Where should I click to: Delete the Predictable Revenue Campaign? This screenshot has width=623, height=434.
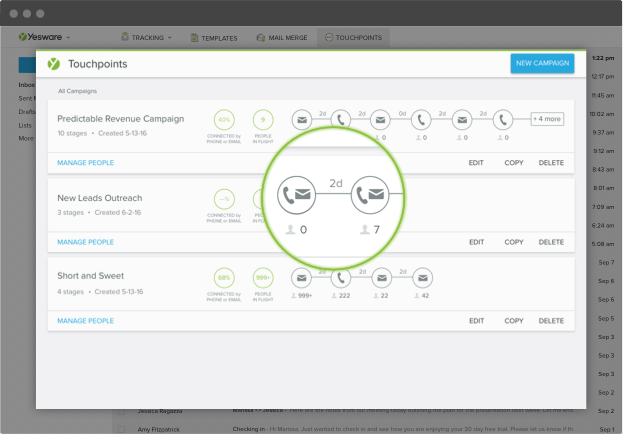(x=551, y=163)
